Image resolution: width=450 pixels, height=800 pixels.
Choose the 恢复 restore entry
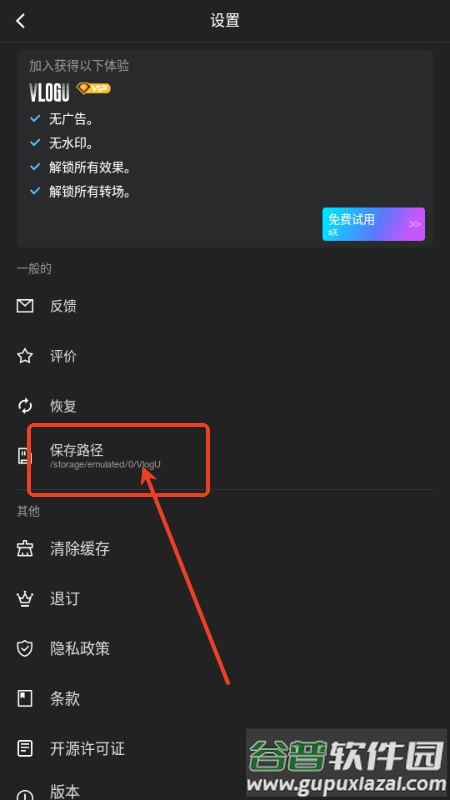pyautogui.click(x=225, y=406)
